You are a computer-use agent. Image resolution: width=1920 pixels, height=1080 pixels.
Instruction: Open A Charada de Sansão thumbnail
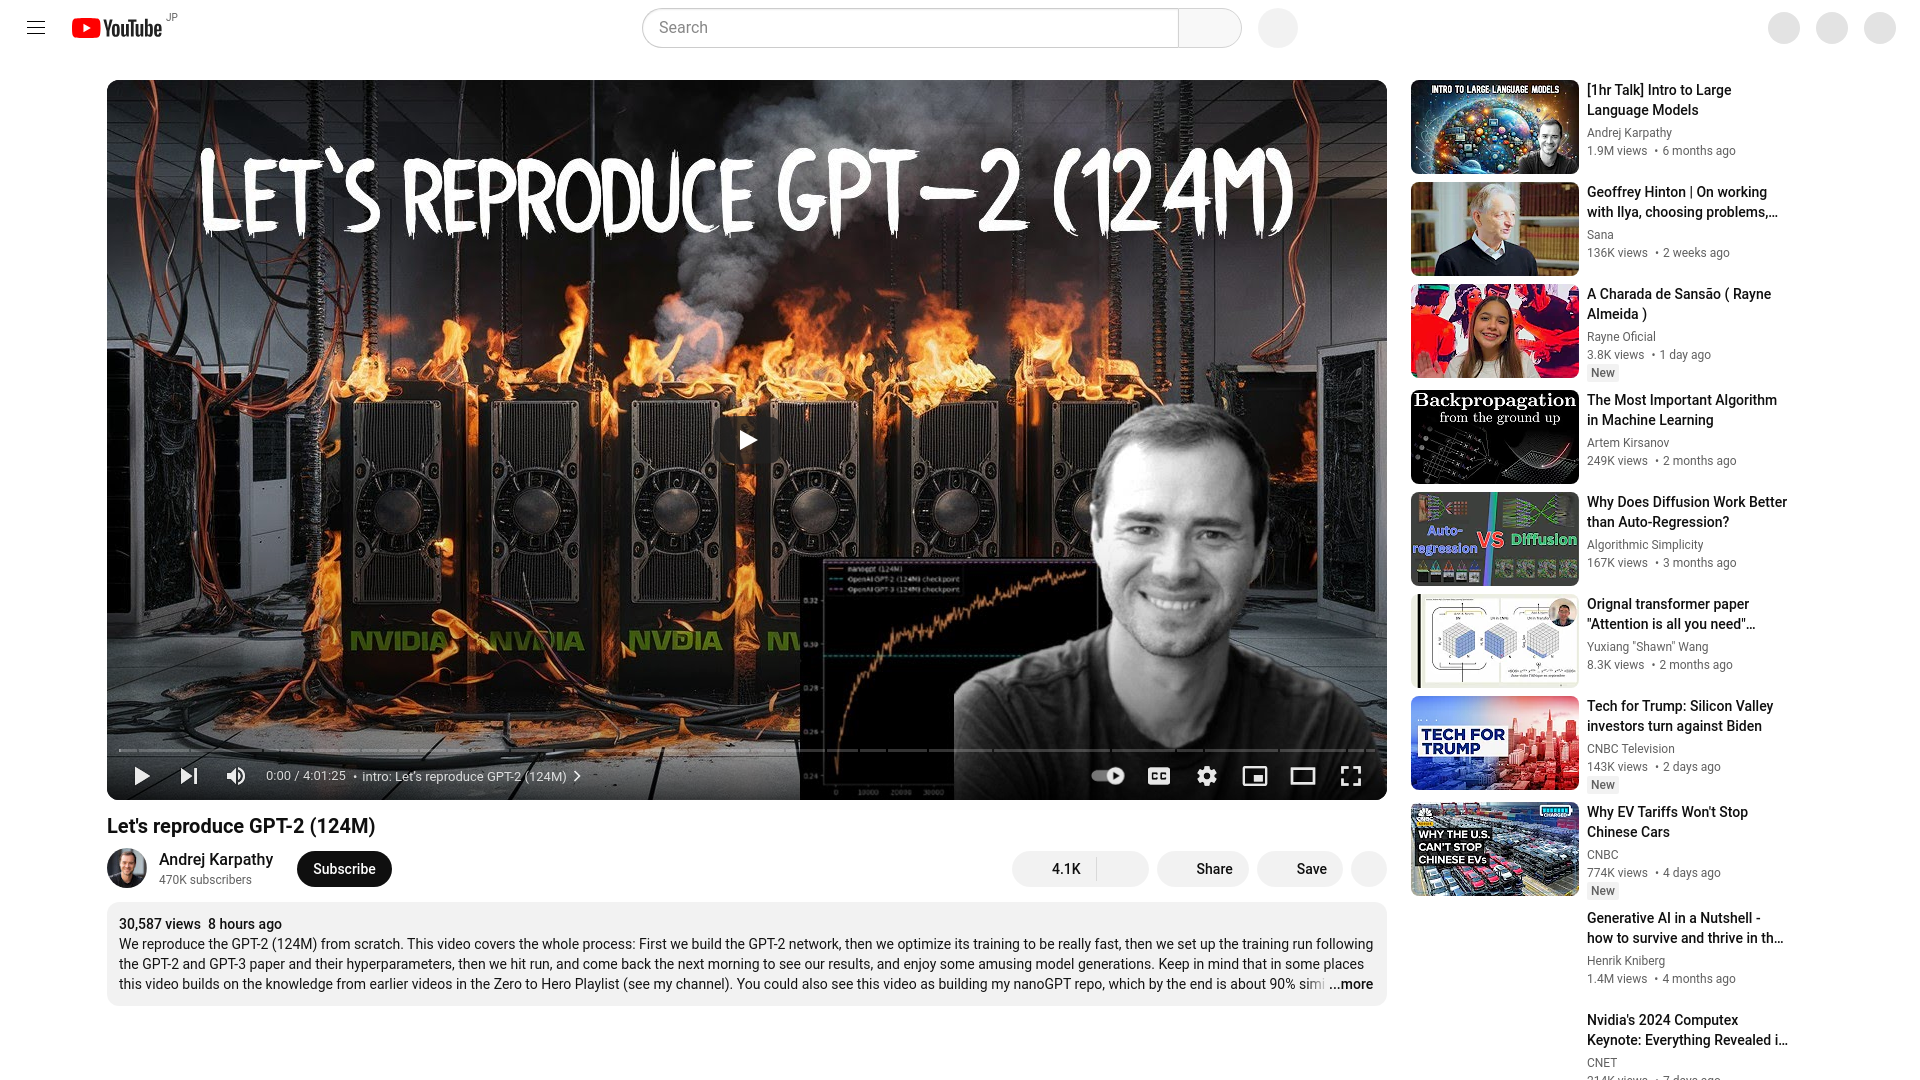point(1495,331)
